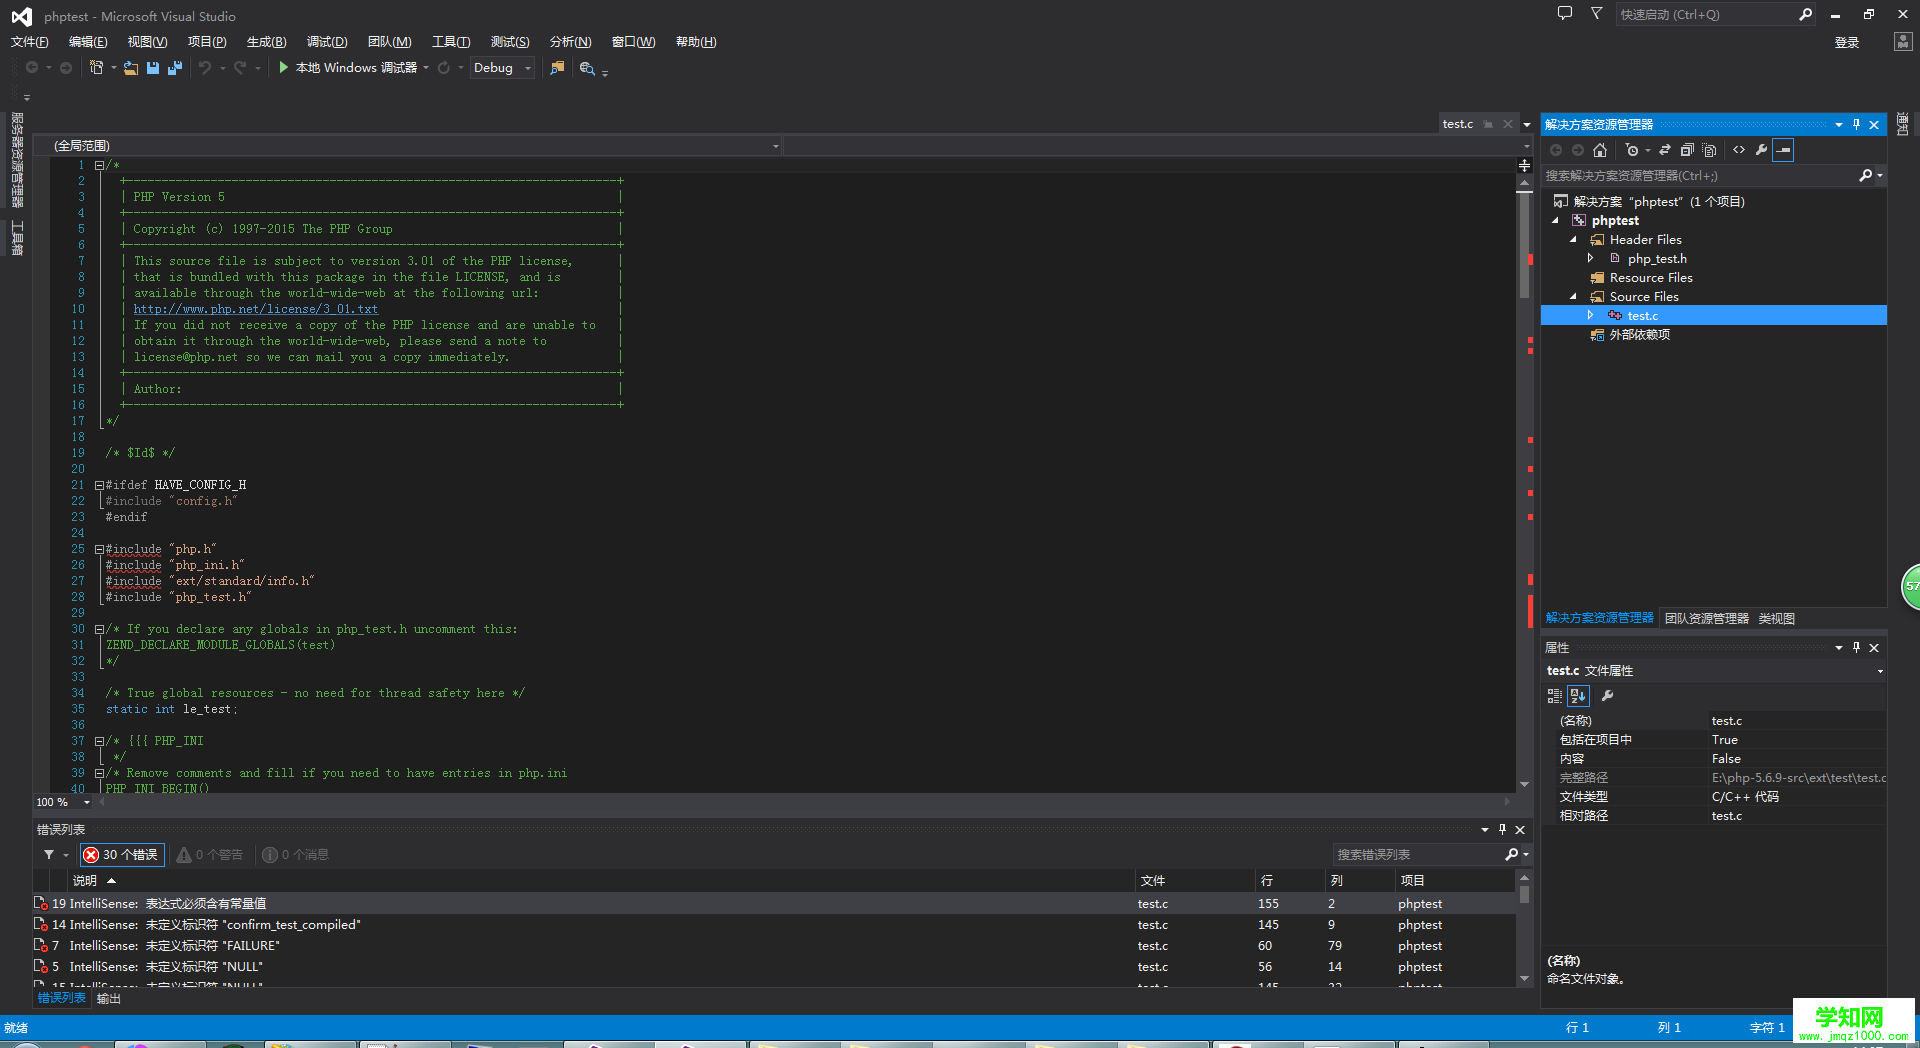Open test.c 文件属性 object dropdown
Viewport: 1920px width, 1048px height.
[x=1880, y=671]
